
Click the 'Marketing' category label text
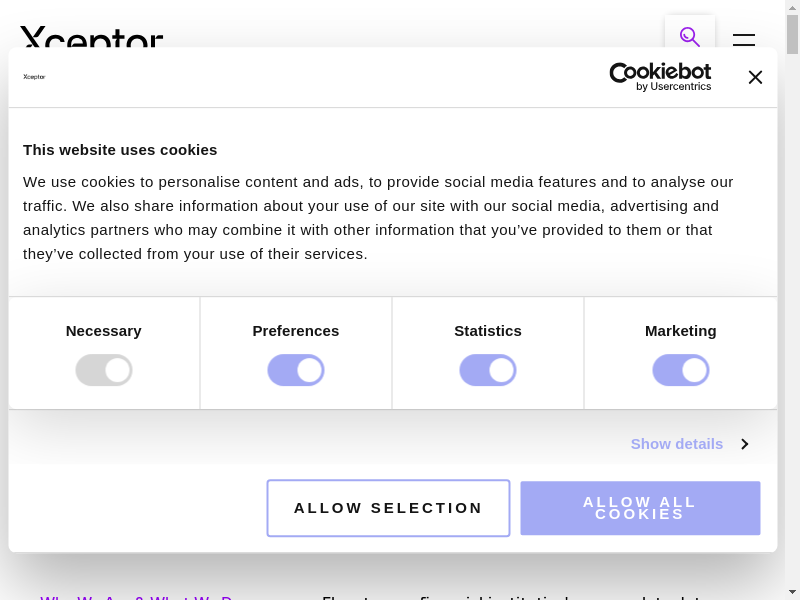click(x=681, y=331)
